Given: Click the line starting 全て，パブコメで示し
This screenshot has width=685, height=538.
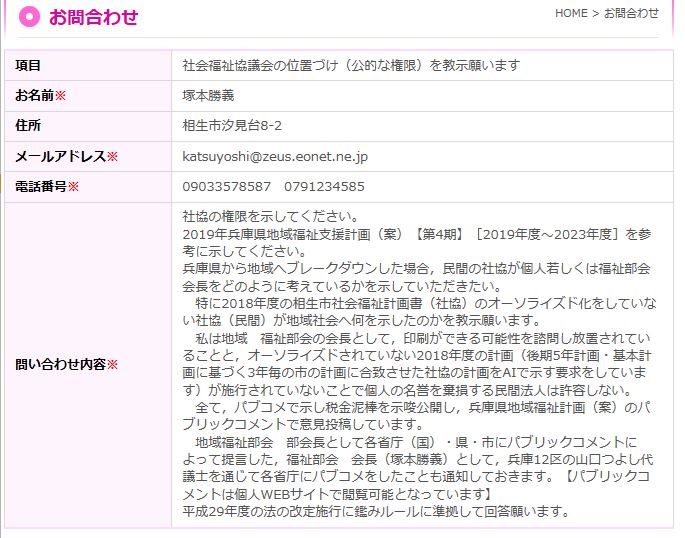Looking at the screenshot, I should (423, 407).
